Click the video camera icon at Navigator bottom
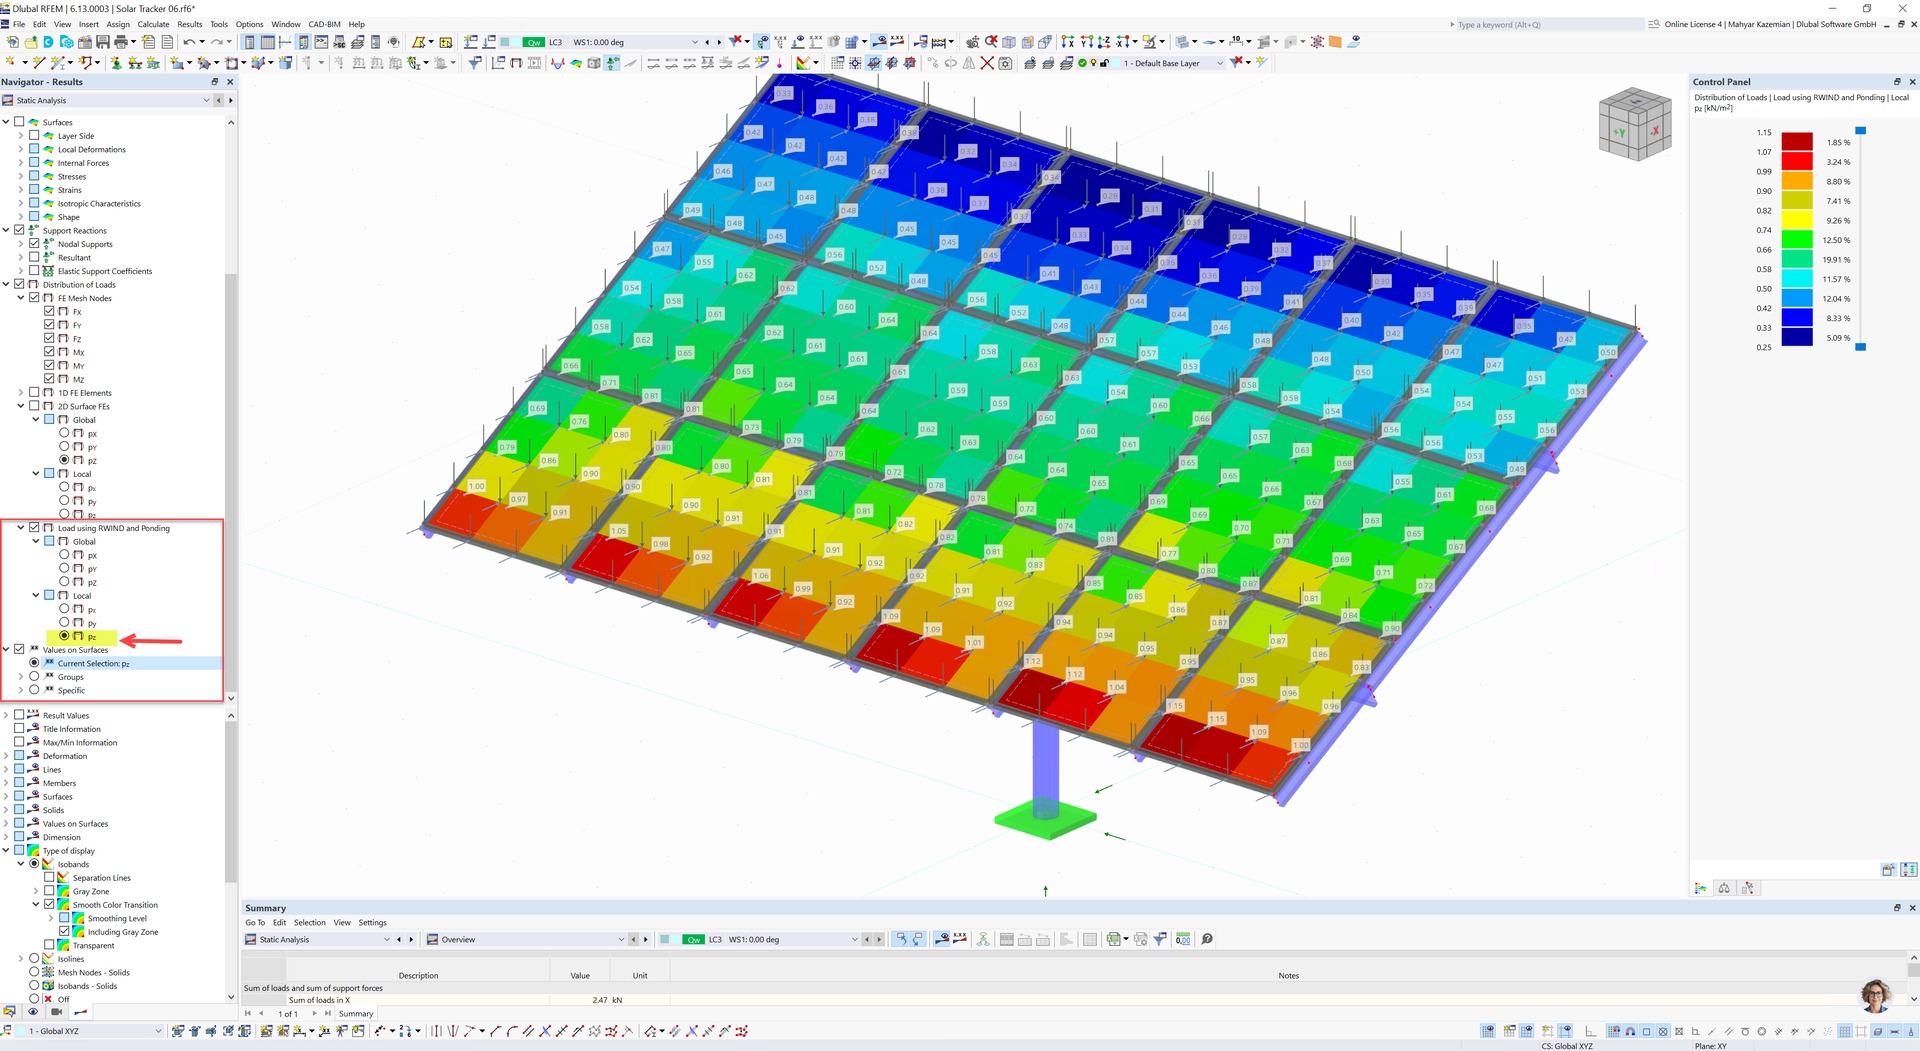Image resolution: width=1920 pixels, height=1051 pixels. [x=57, y=1012]
